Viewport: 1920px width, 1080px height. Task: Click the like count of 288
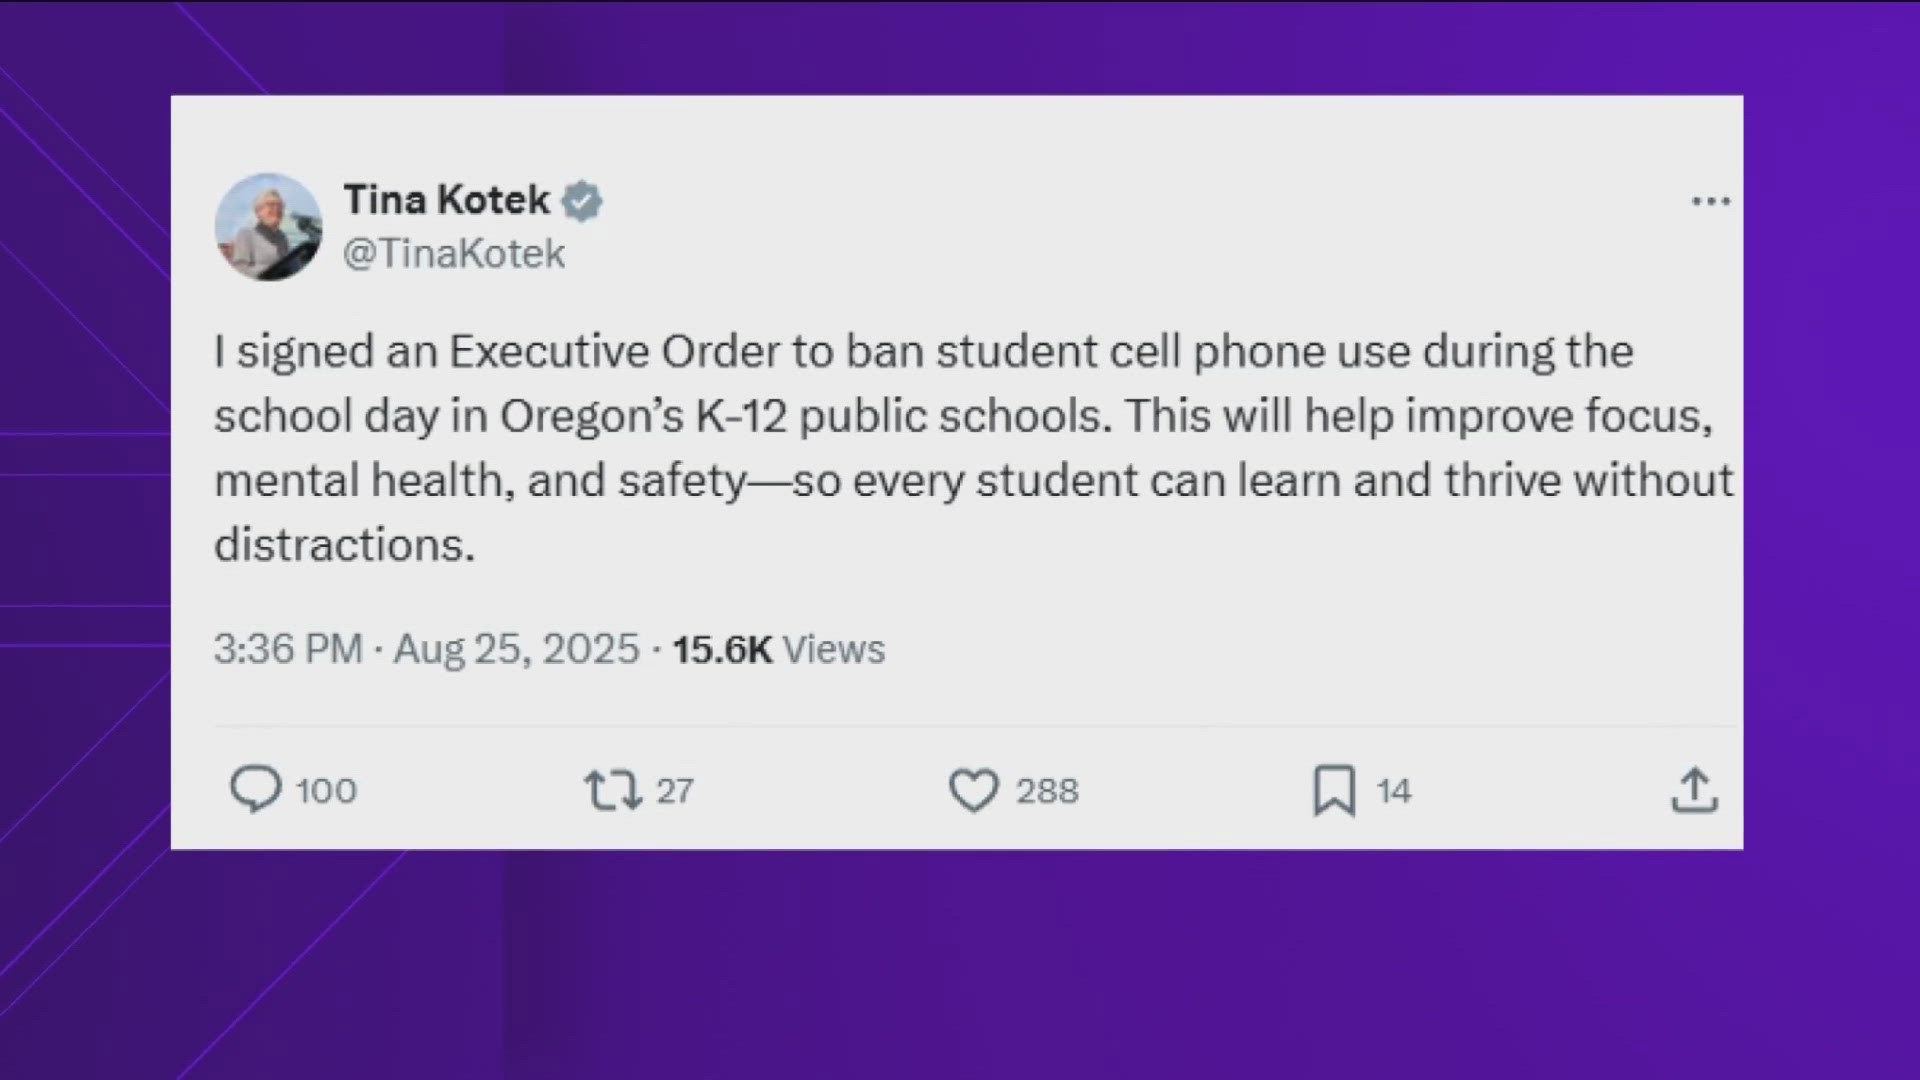(x=1047, y=791)
